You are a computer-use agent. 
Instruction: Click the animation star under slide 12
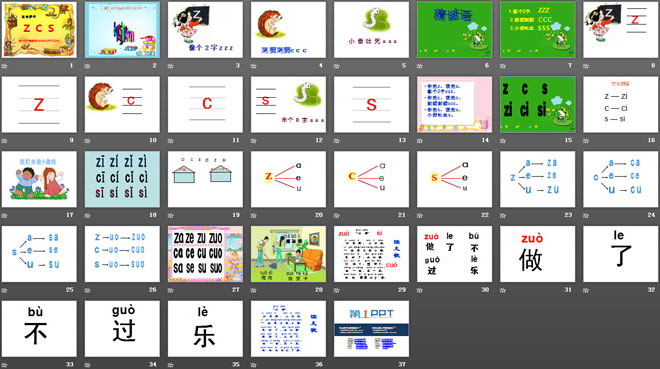pyautogui.click(x=254, y=141)
